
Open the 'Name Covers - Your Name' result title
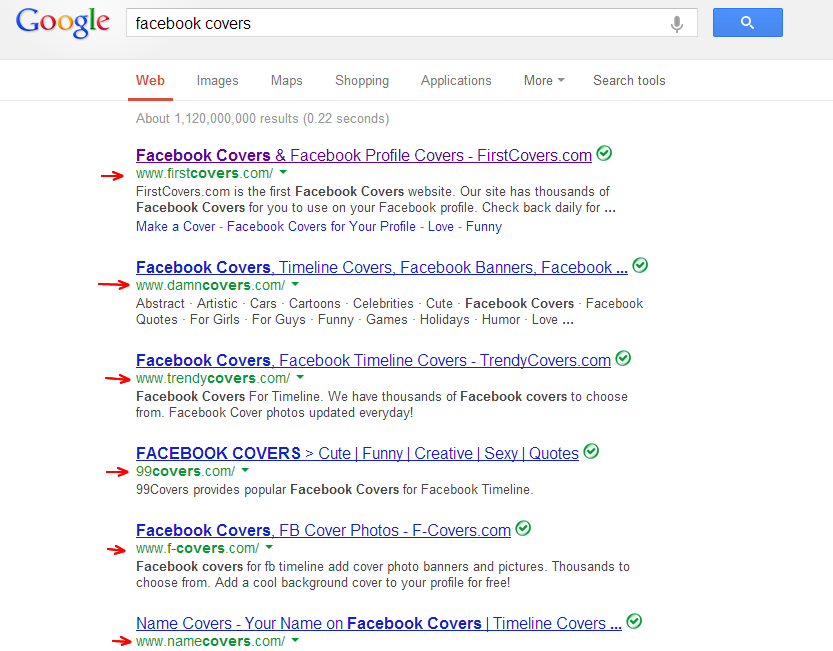pos(379,623)
